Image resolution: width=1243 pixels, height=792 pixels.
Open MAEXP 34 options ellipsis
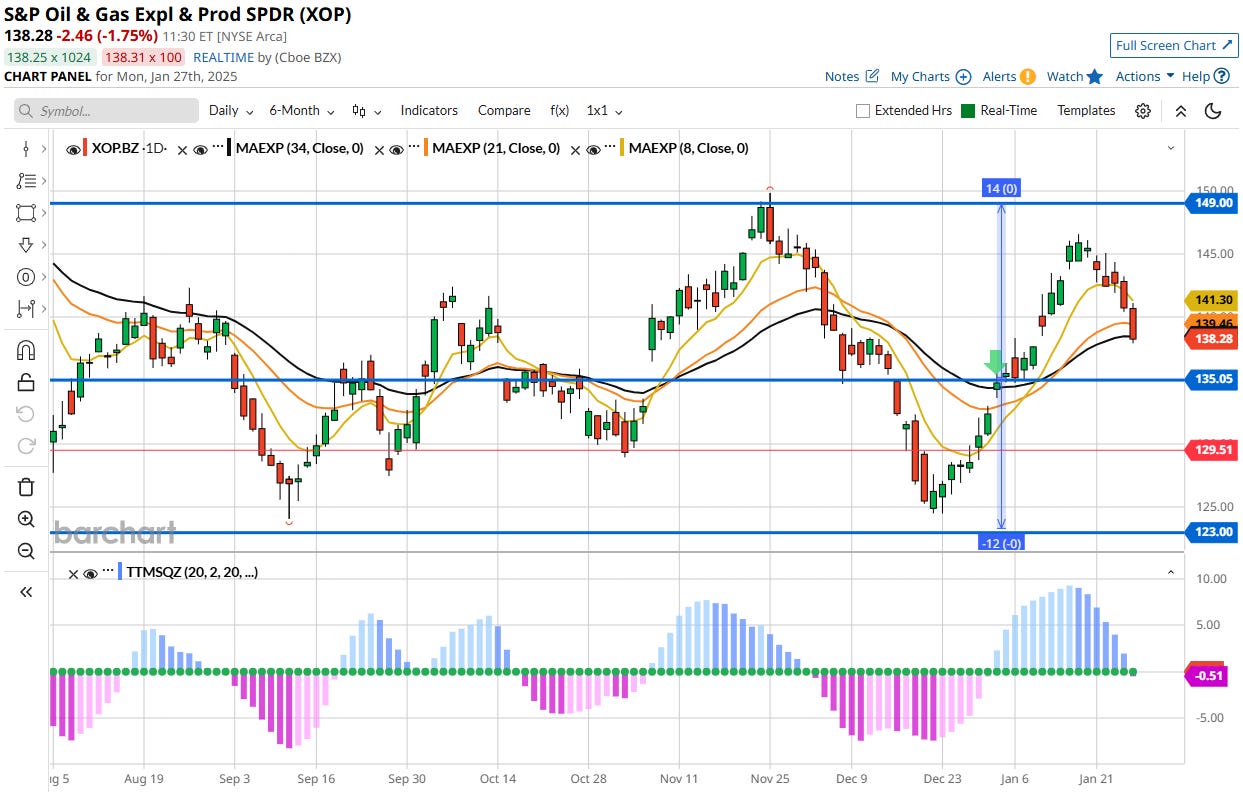pos(218,146)
